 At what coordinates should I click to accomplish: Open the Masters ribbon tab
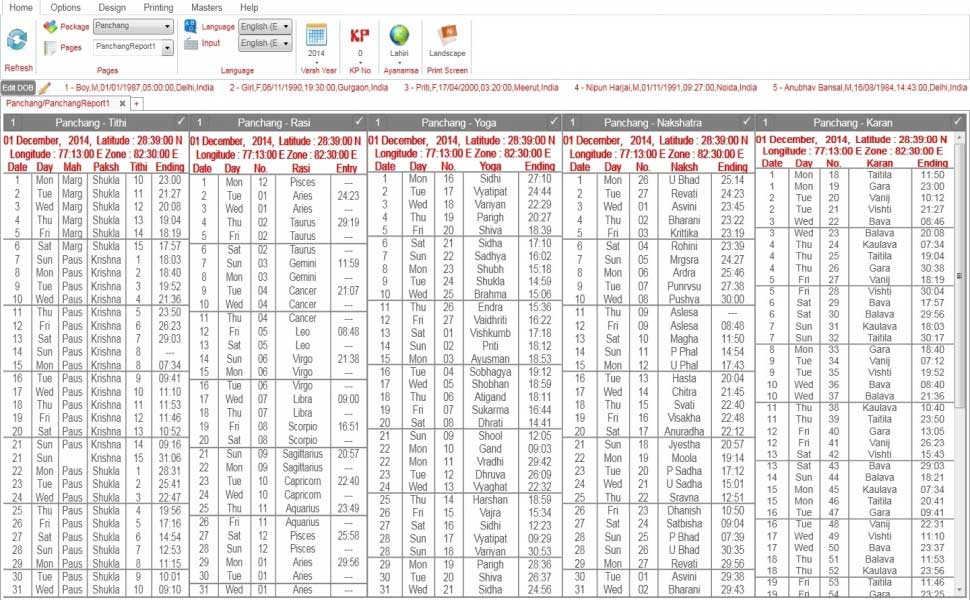tap(207, 7)
